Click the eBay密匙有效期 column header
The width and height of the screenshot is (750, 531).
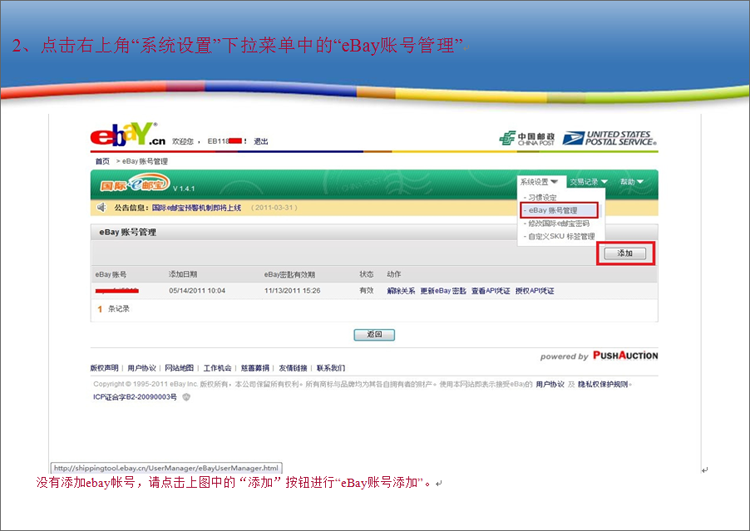point(289,275)
